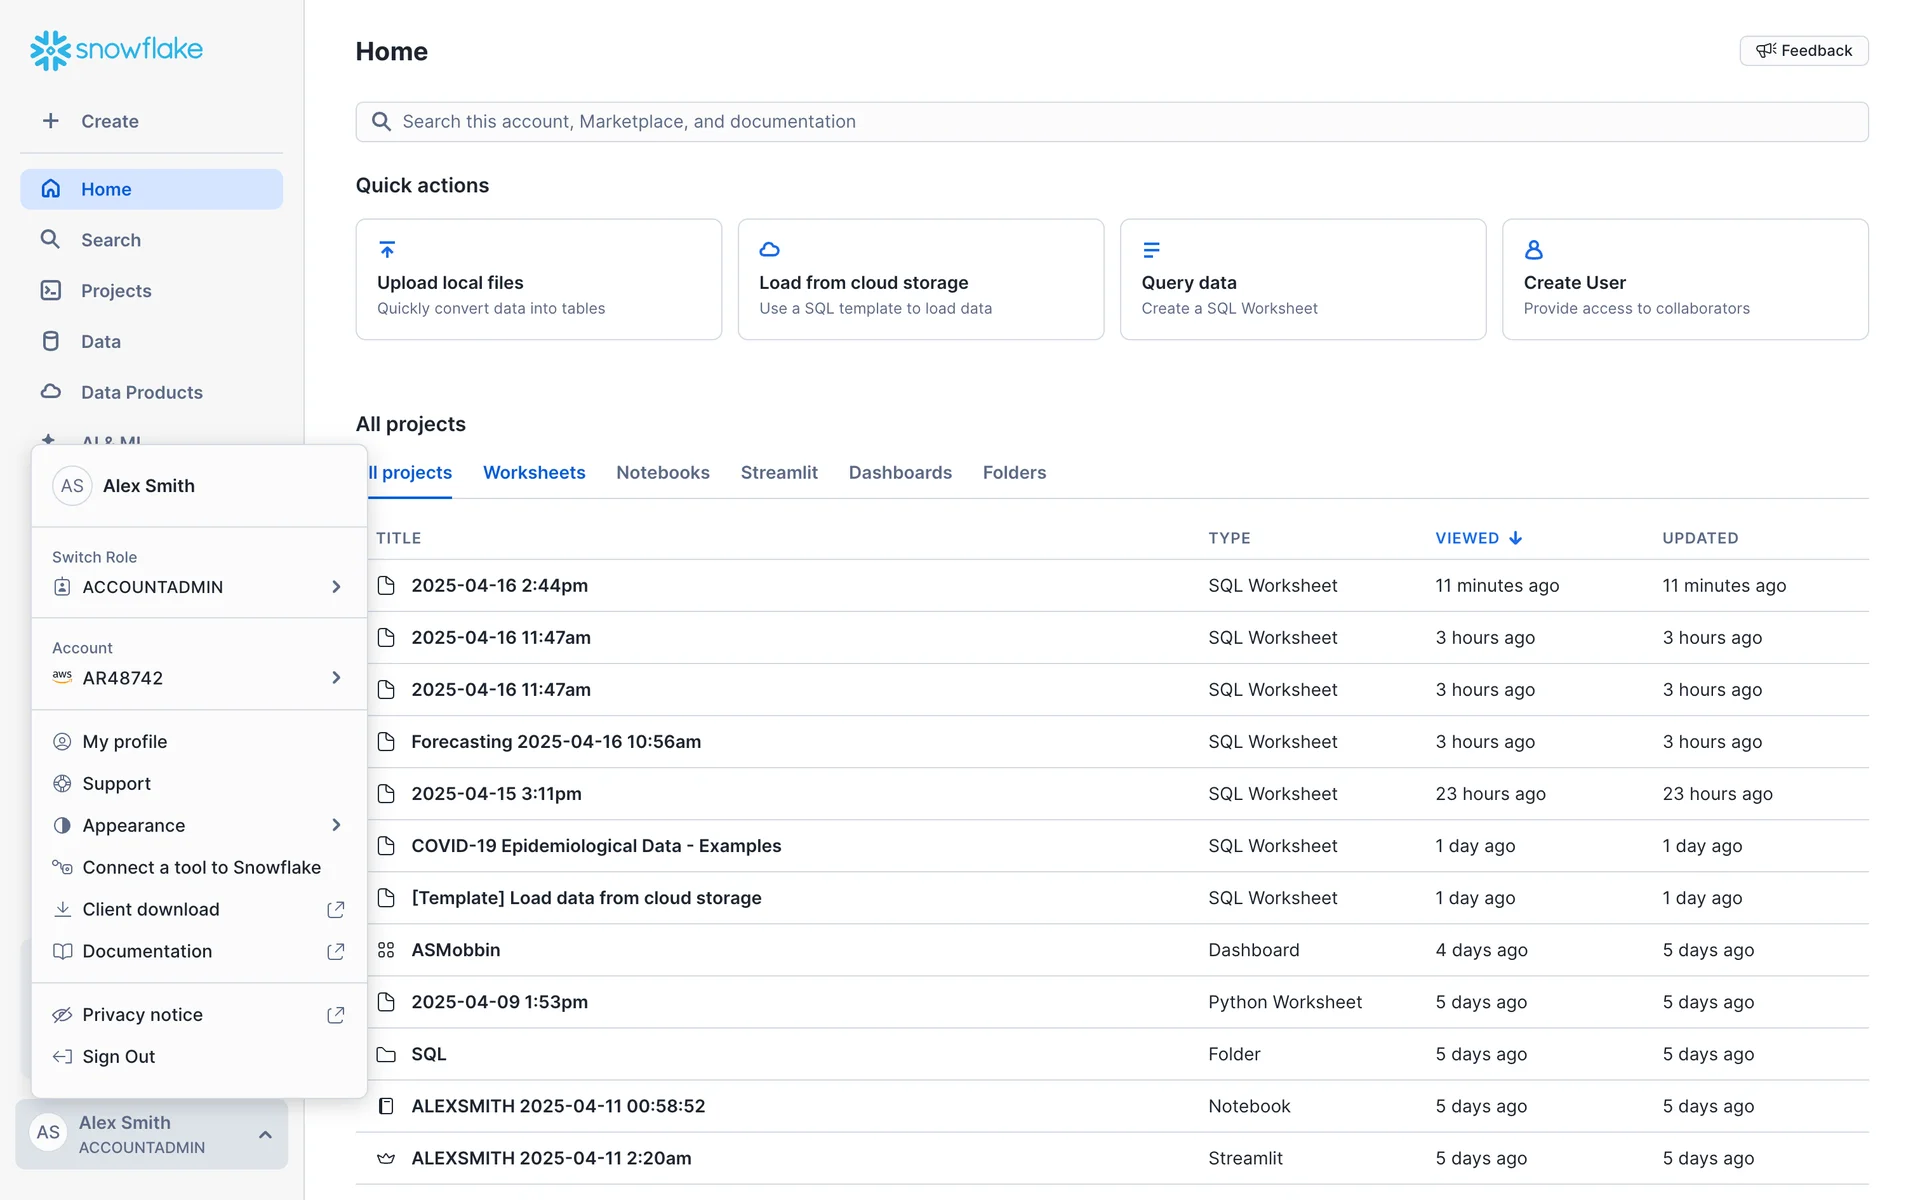
Task: Expand the Appearance submenu chevron
Action: [336, 825]
